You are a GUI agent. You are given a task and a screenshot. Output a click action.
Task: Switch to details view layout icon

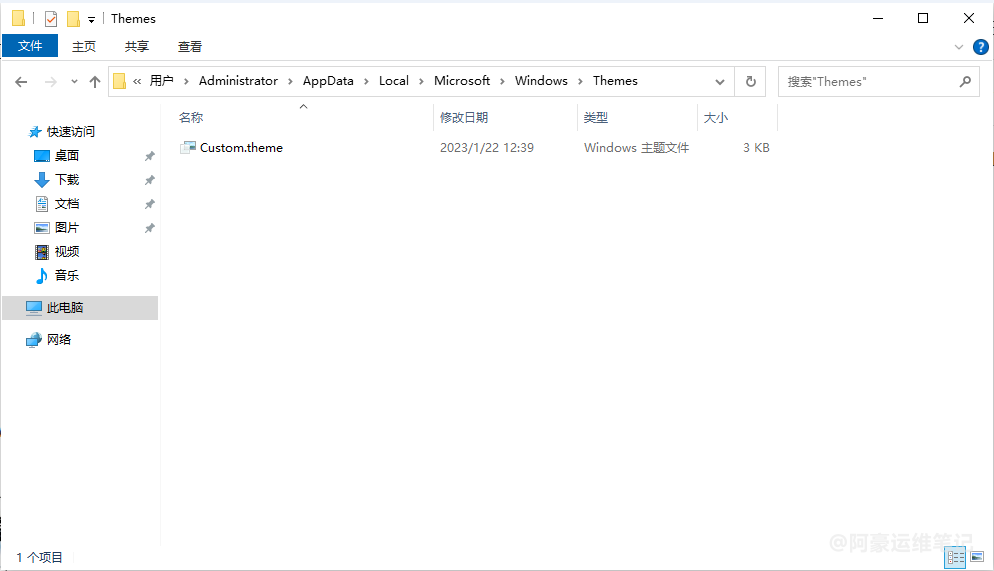tap(955, 558)
